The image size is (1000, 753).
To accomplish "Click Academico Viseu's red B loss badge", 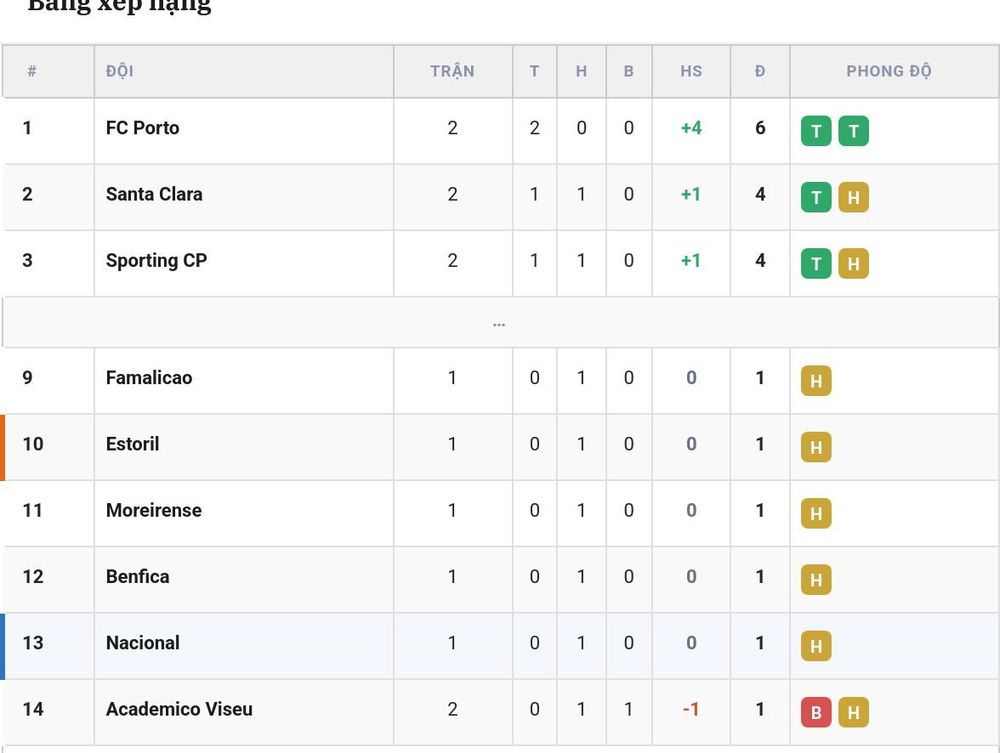I will (816, 712).
